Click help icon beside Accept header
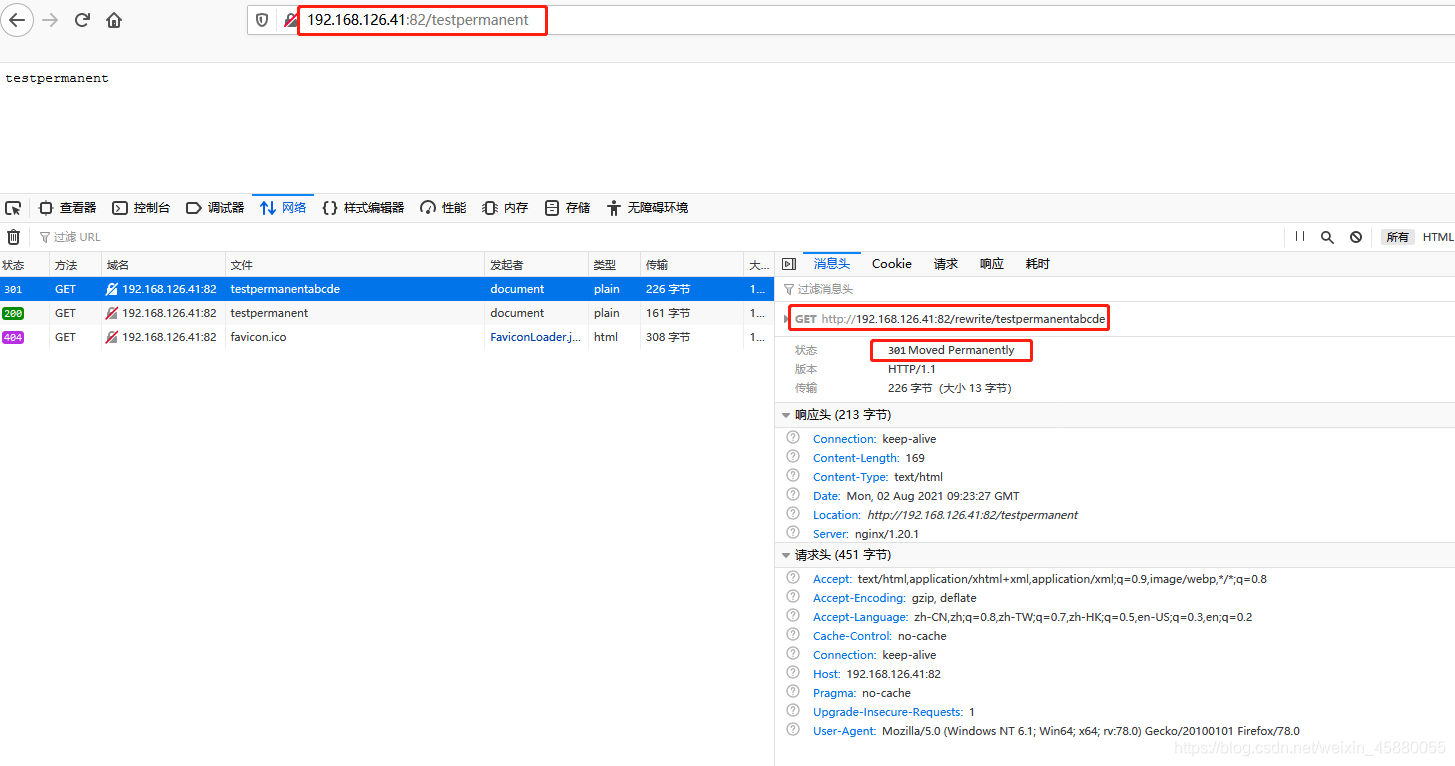Image resolution: width=1455 pixels, height=766 pixels. 793,578
